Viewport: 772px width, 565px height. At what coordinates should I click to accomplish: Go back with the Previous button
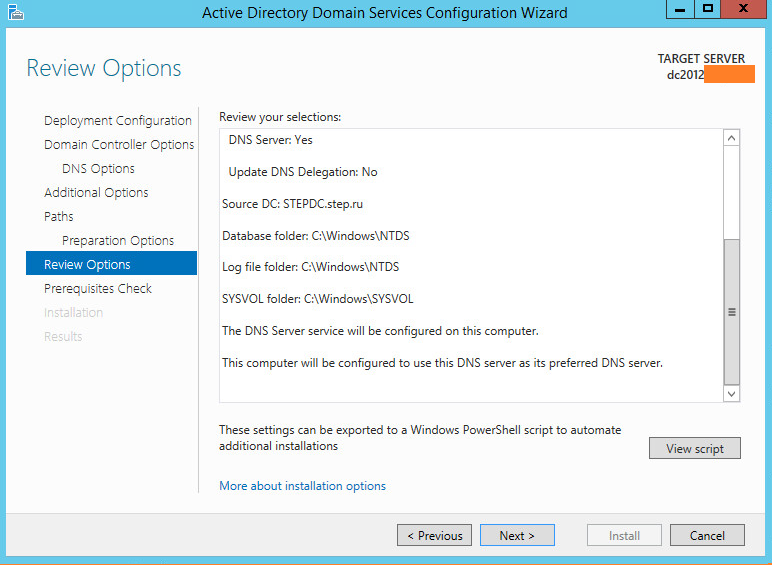(x=435, y=535)
